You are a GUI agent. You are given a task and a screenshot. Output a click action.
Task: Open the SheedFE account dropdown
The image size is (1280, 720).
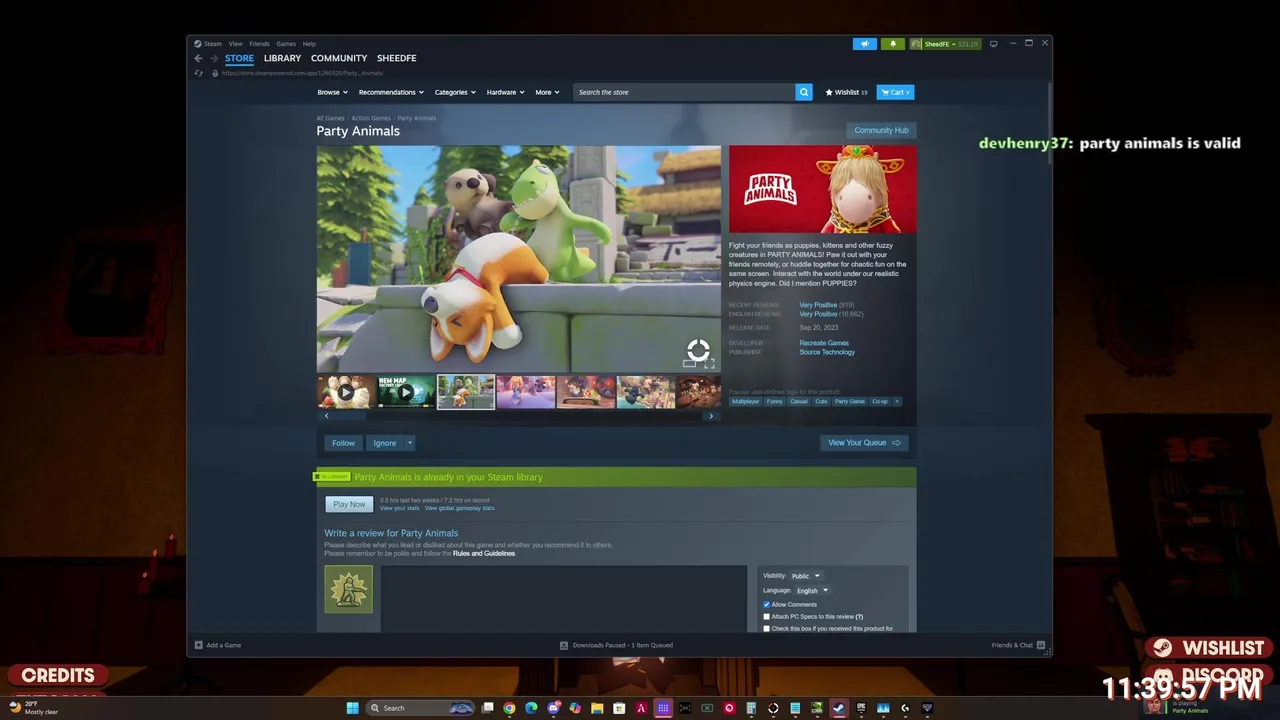(x=945, y=44)
